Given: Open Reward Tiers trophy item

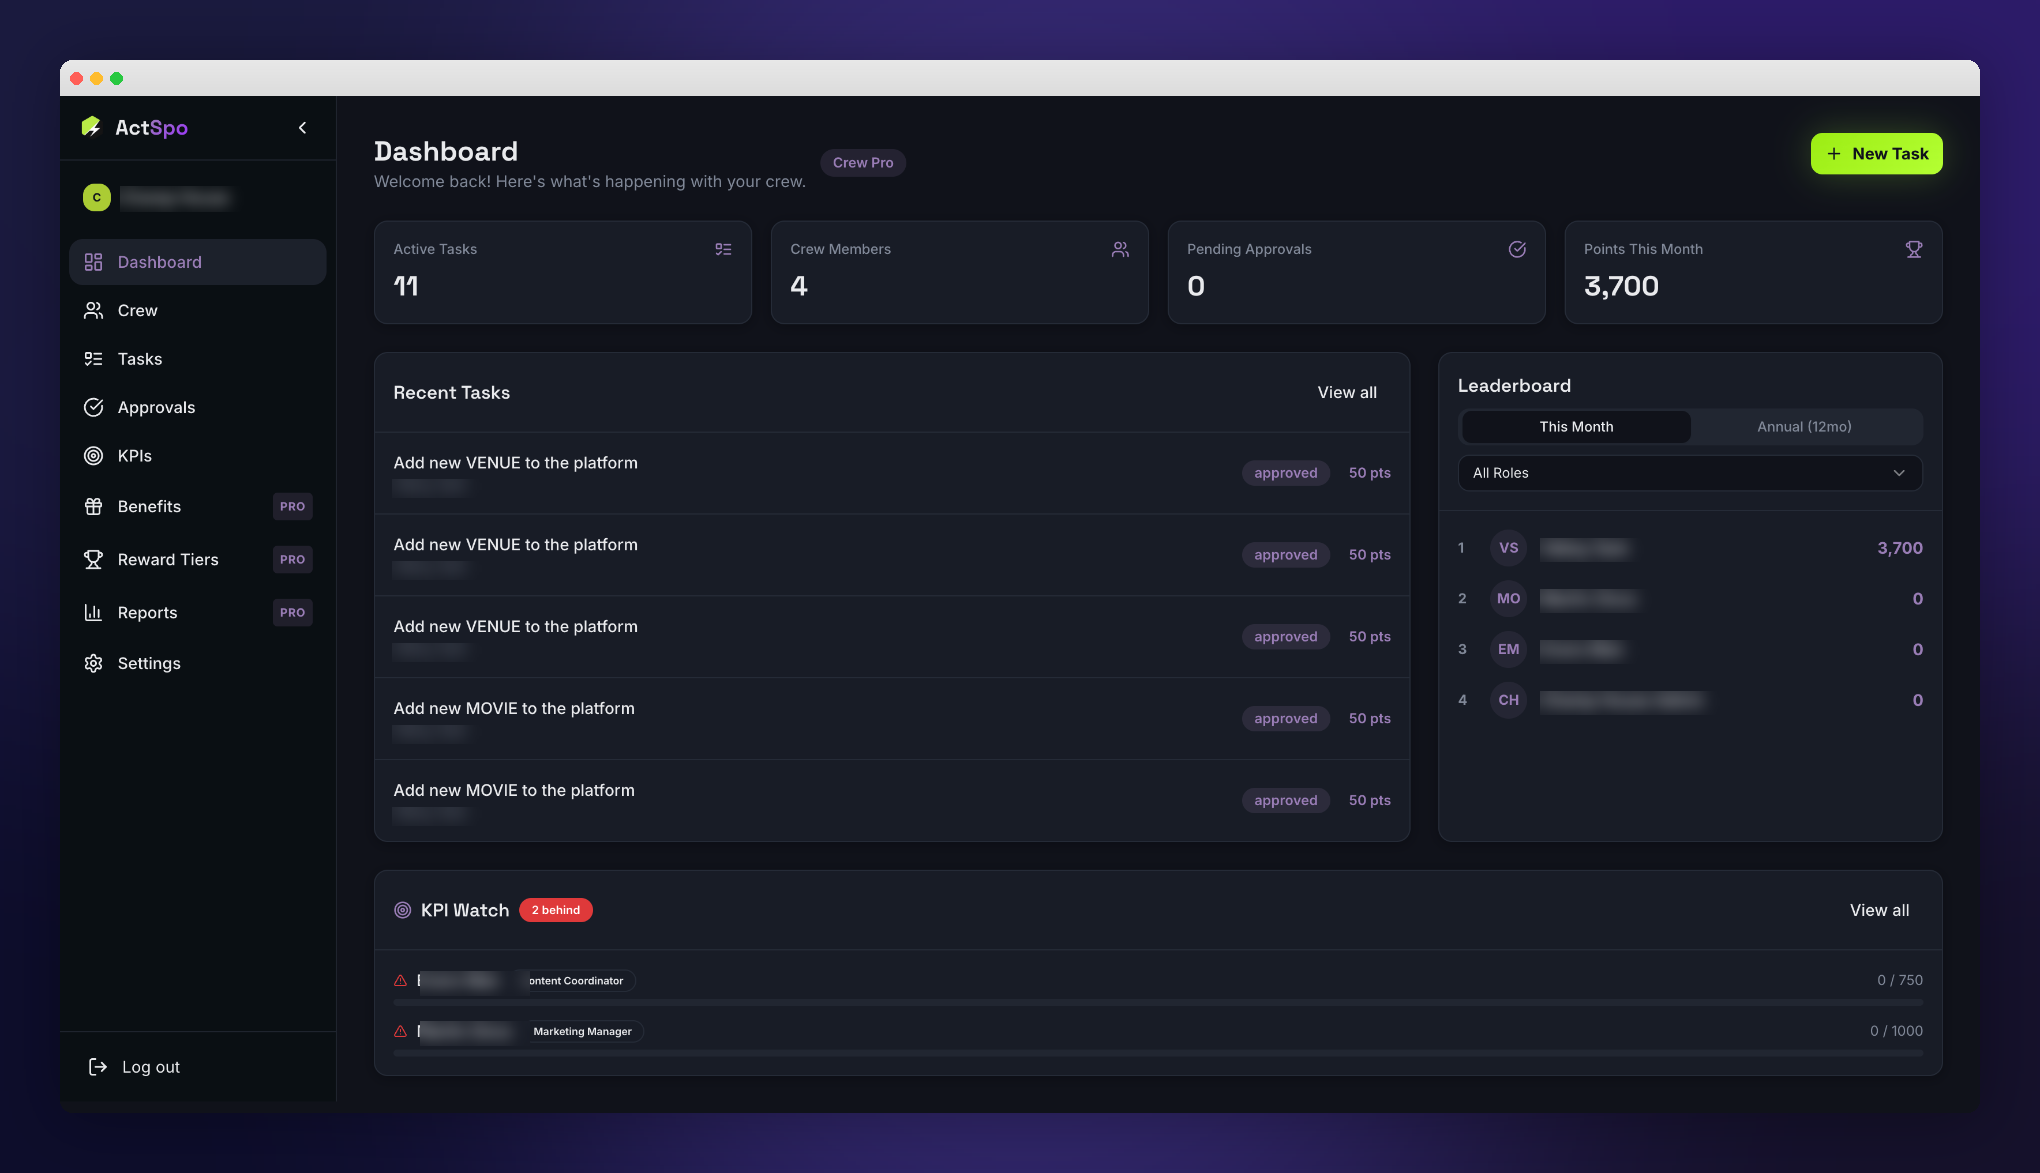Looking at the screenshot, I should click(x=167, y=559).
